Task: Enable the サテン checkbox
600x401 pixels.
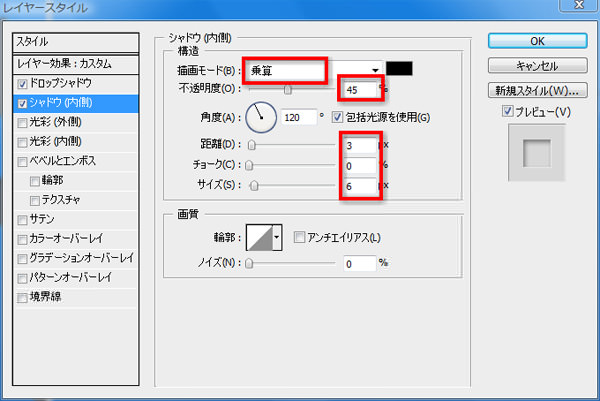Action: pyautogui.click(x=22, y=220)
